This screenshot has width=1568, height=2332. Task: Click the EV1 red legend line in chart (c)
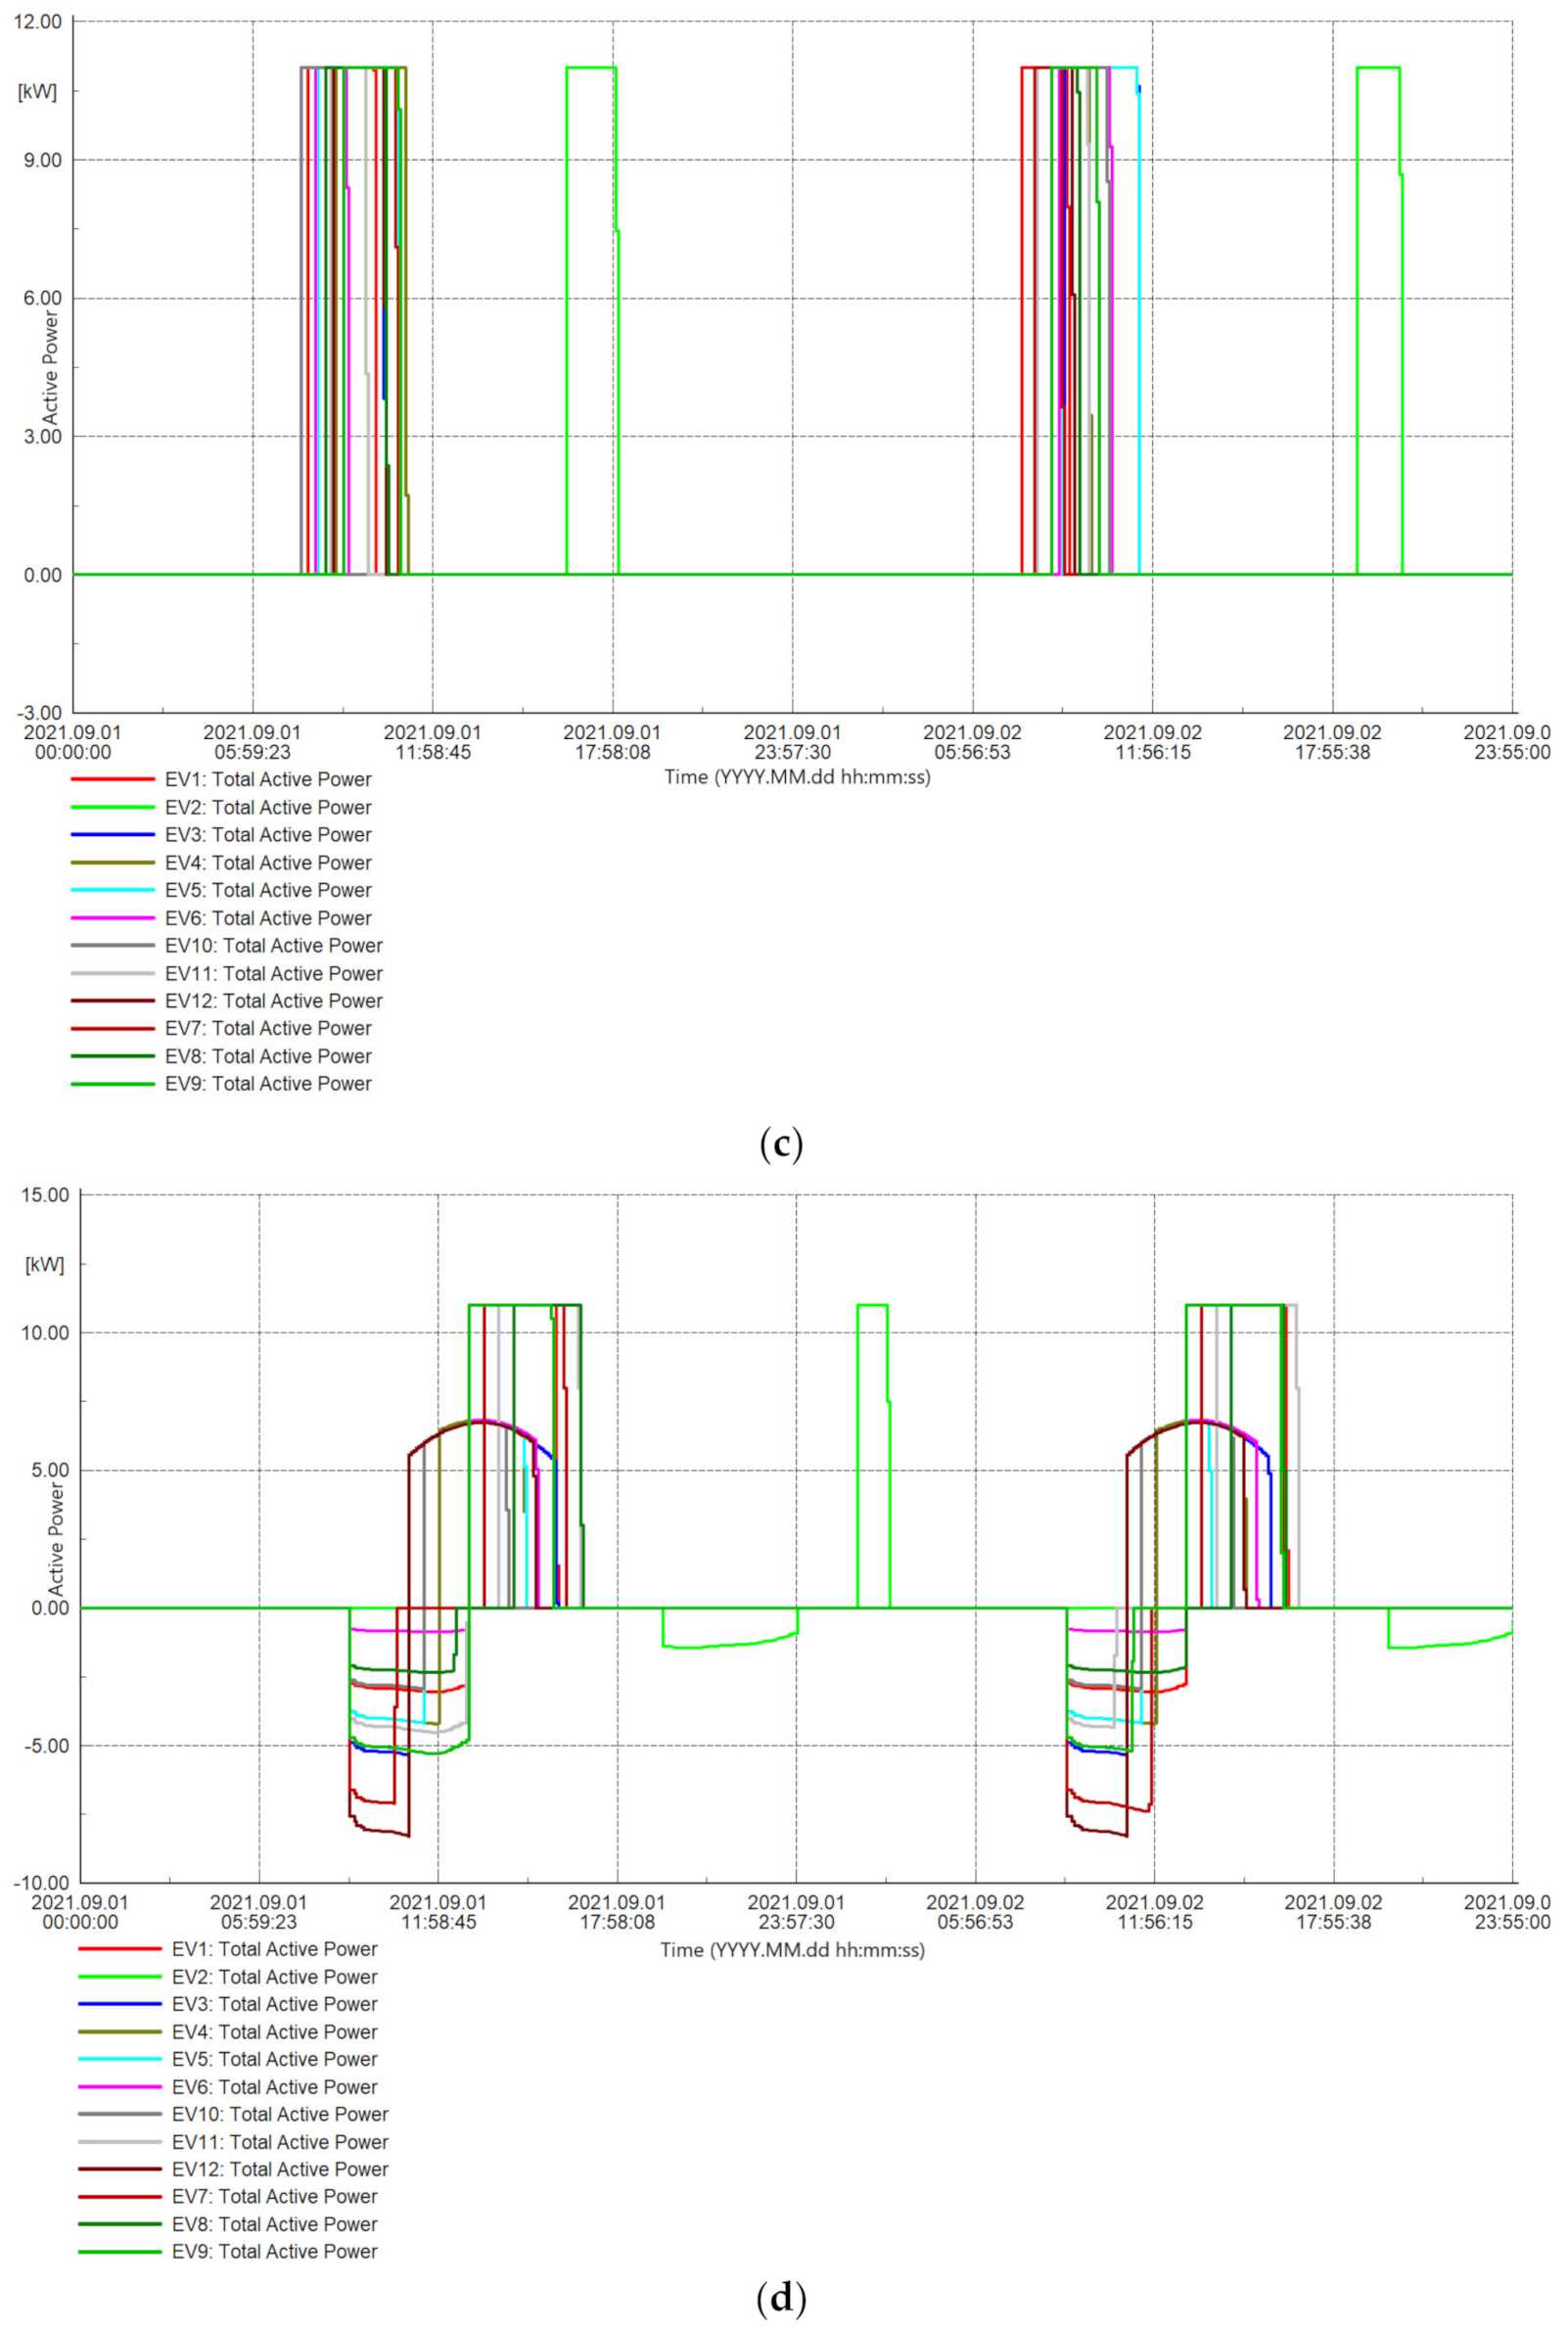tap(113, 779)
